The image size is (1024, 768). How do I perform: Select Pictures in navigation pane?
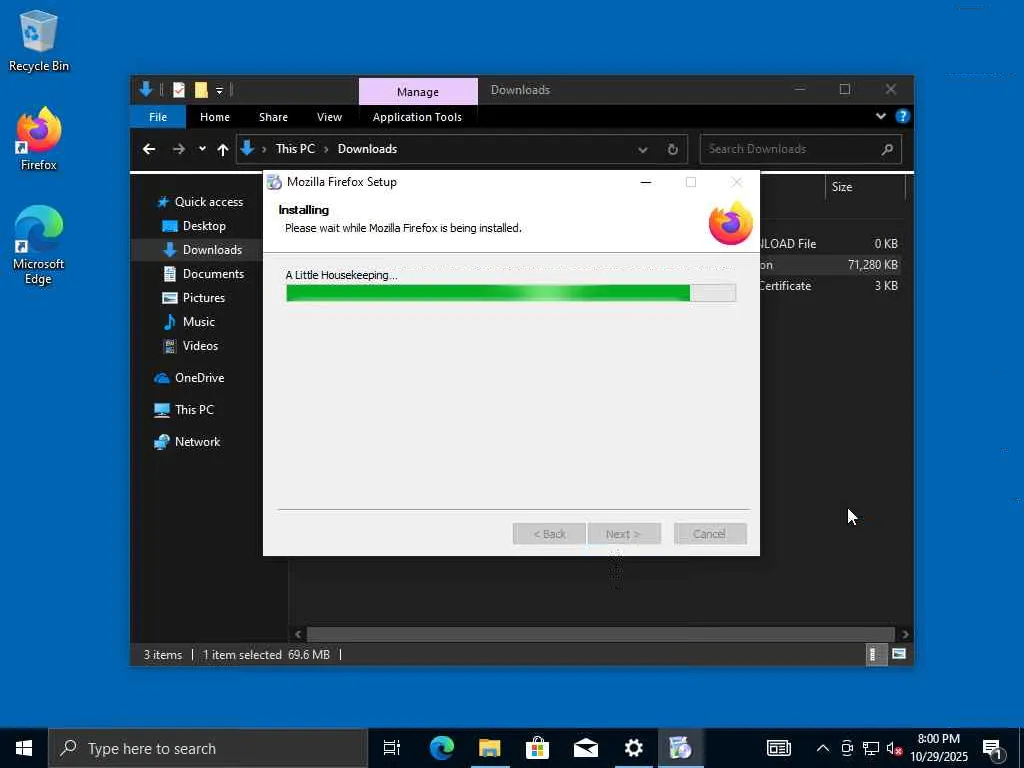point(193,298)
